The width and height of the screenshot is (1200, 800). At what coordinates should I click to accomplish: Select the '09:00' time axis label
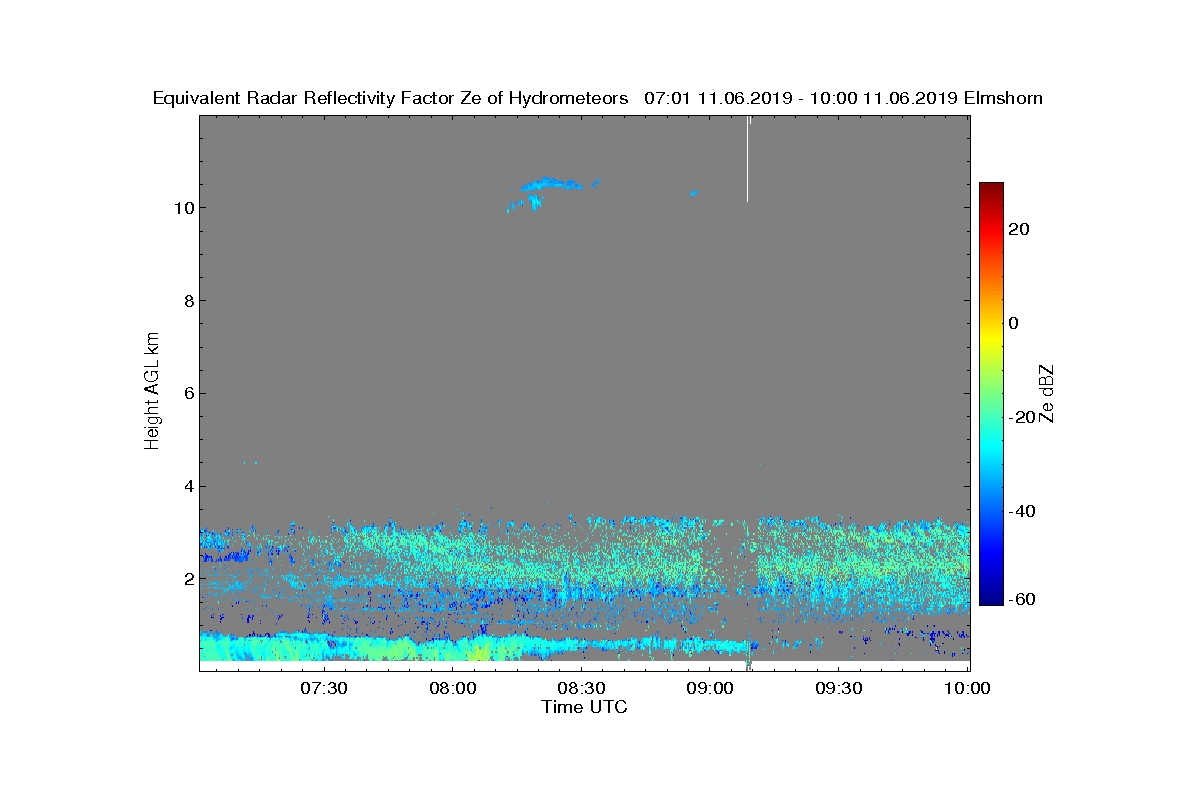tap(710, 688)
